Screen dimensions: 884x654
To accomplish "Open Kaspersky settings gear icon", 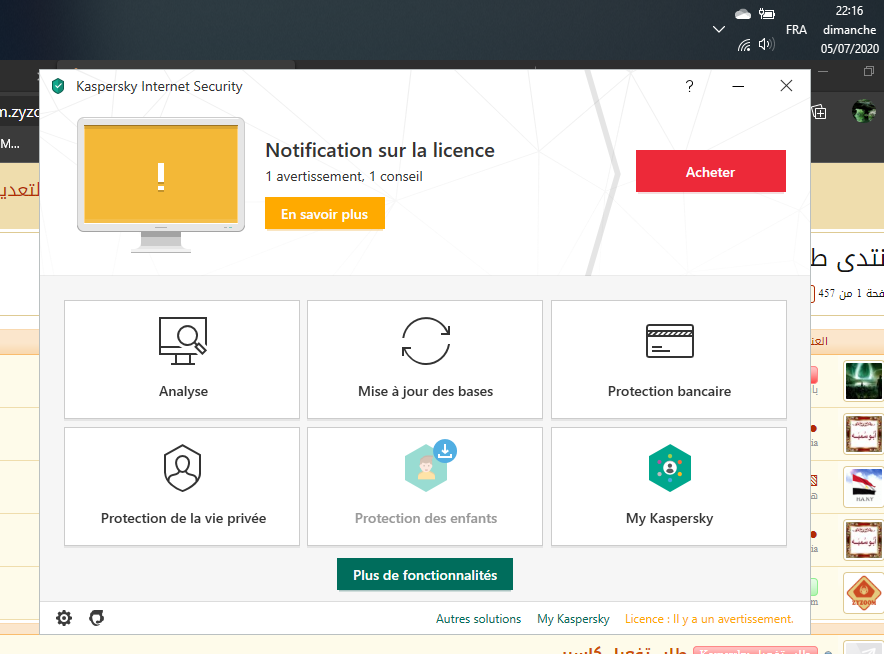I will coord(64,618).
